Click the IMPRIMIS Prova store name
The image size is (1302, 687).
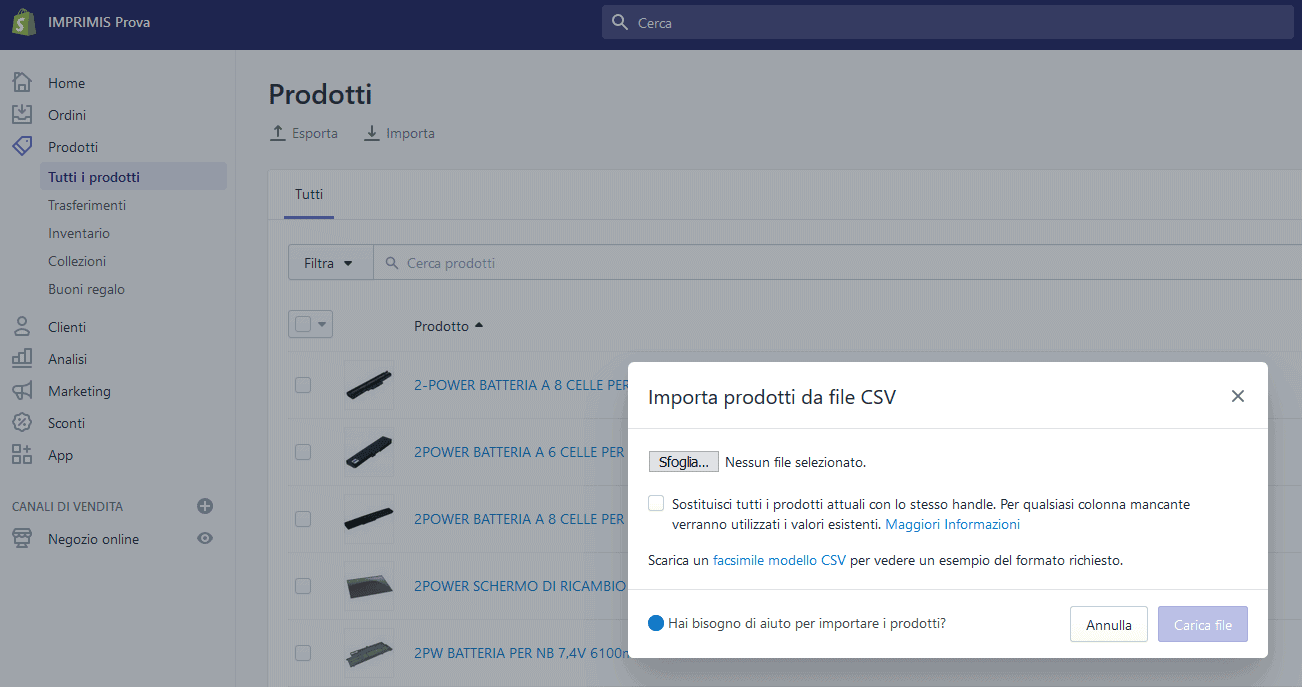coord(99,22)
